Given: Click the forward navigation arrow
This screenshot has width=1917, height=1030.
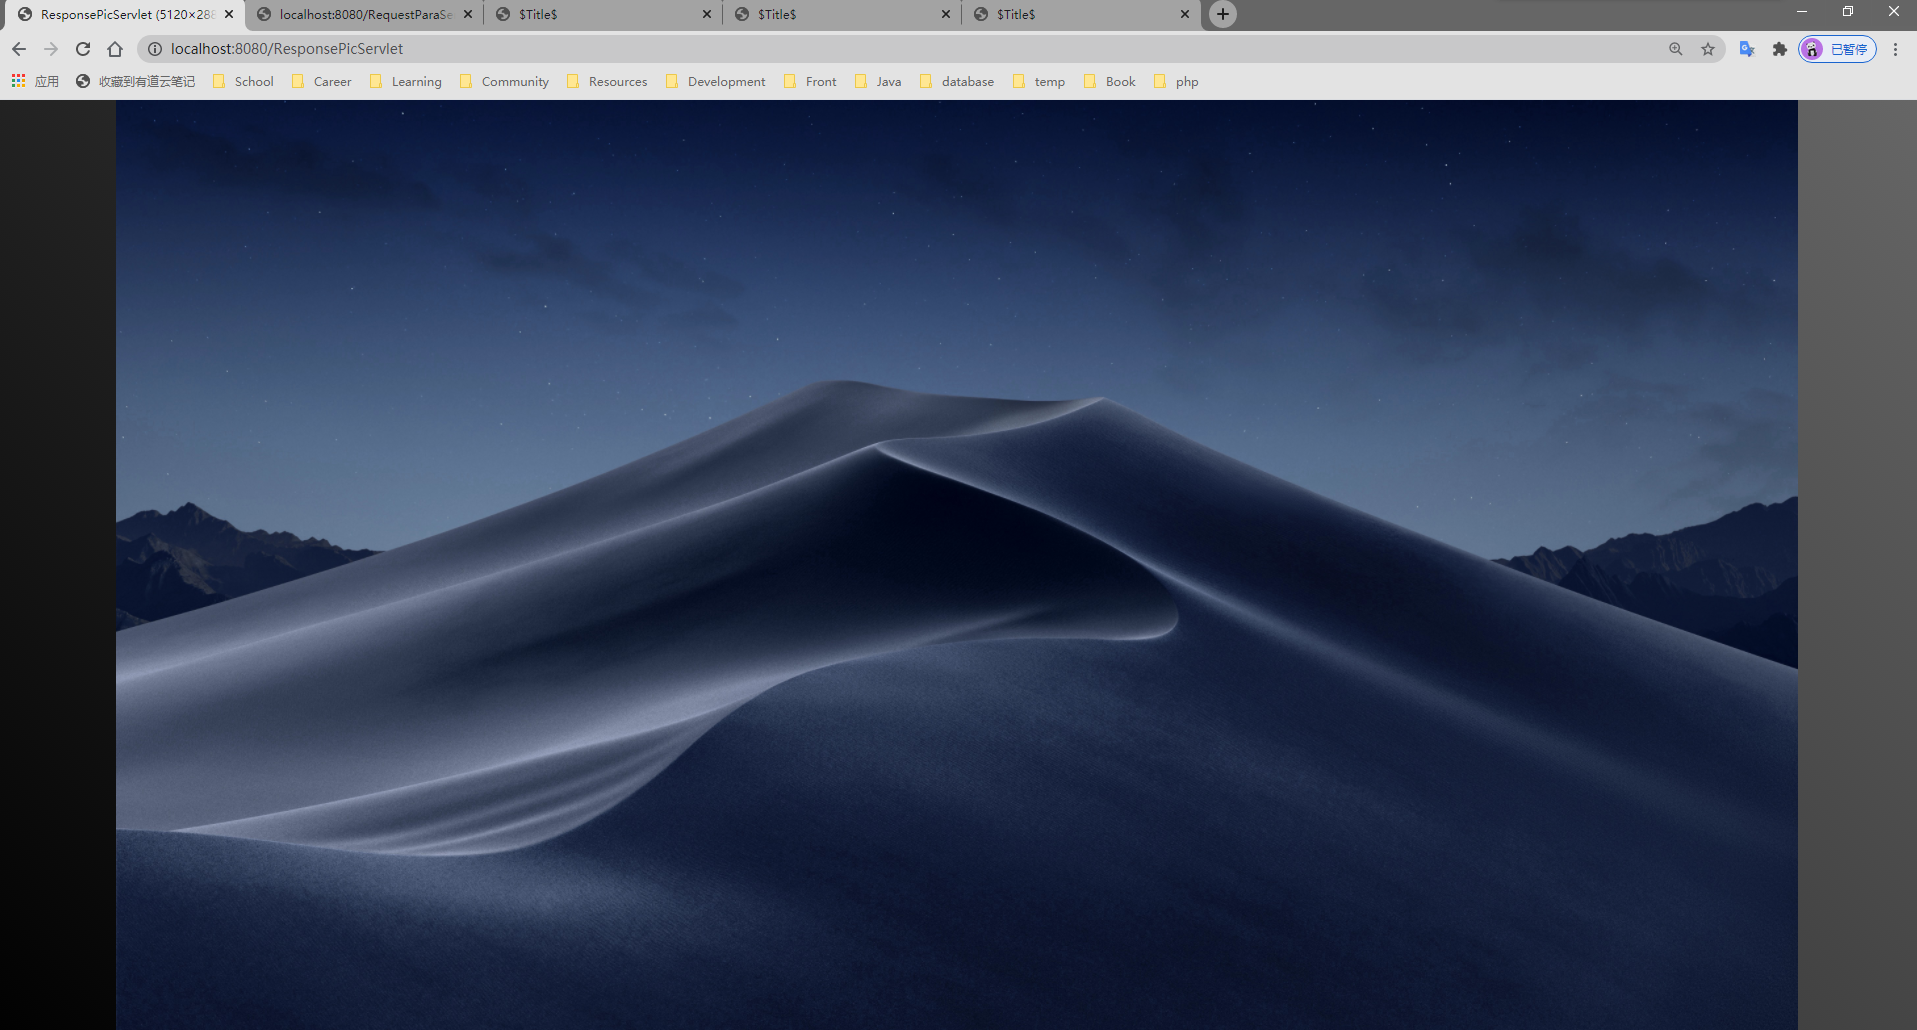Looking at the screenshot, I should 51,49.
